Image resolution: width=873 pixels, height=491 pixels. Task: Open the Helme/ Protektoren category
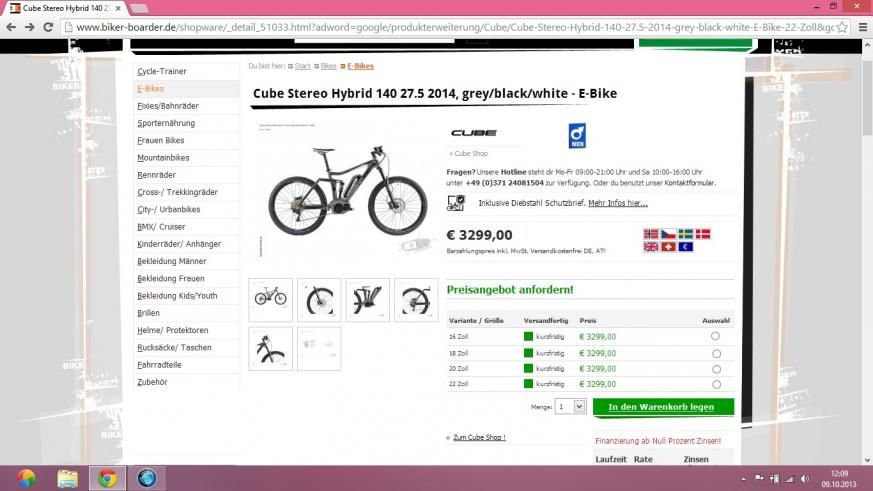pyautogui.click(x=173, y=330)
